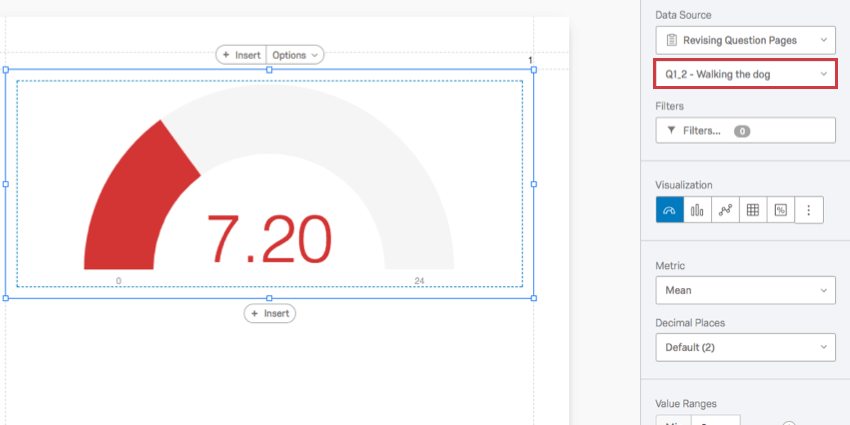This screenshot has width=850, height=425.
Task: Open more visualizations three-dot menu
Action: pyautogui.click(x=809, y=210)
